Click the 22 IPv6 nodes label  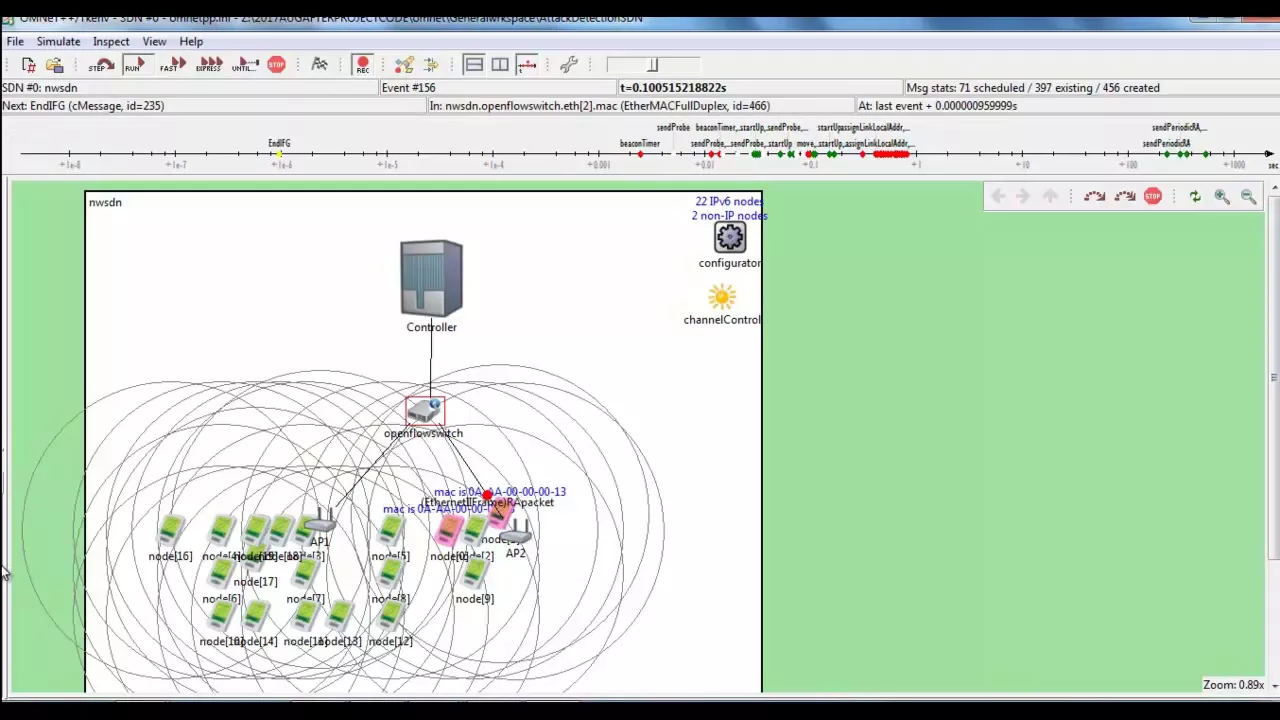pos(730,202)
